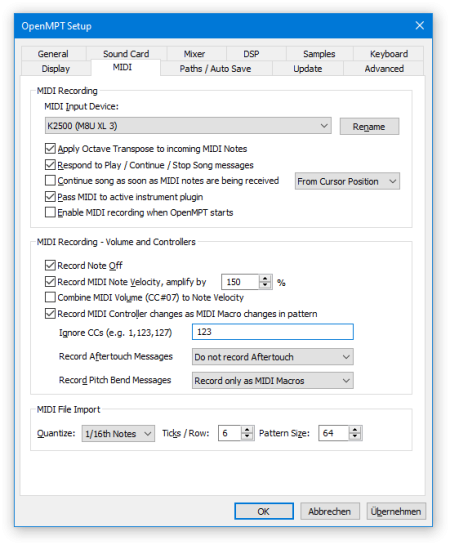Click the Rename button
Image resolution: width=450 pixels, height=545 pixels.
369,127
